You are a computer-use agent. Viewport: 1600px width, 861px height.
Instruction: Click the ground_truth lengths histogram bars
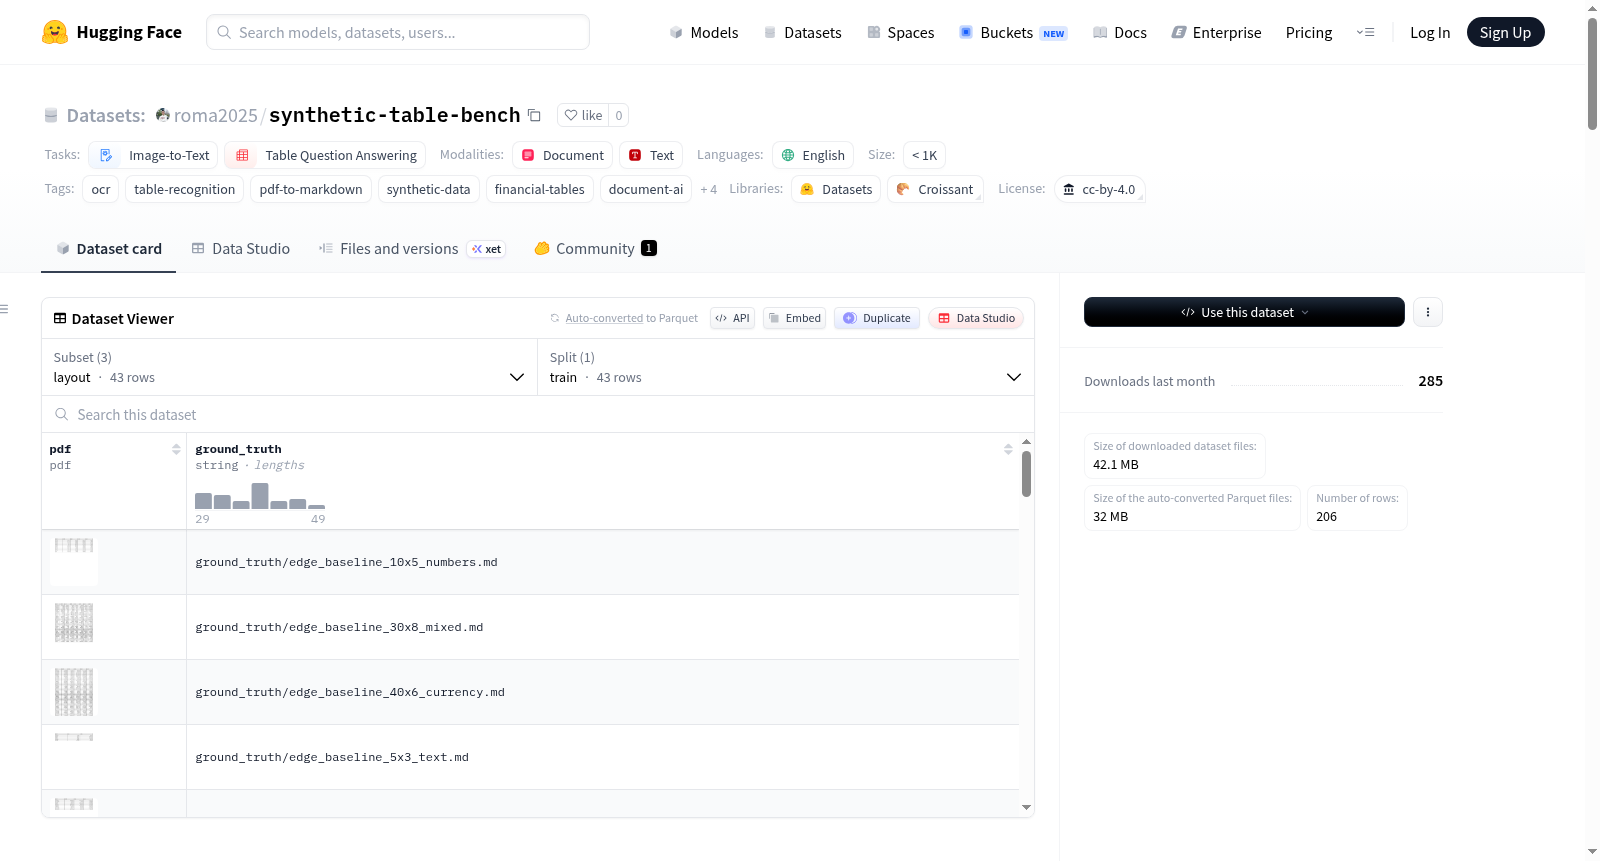click(x=260, y=496)
